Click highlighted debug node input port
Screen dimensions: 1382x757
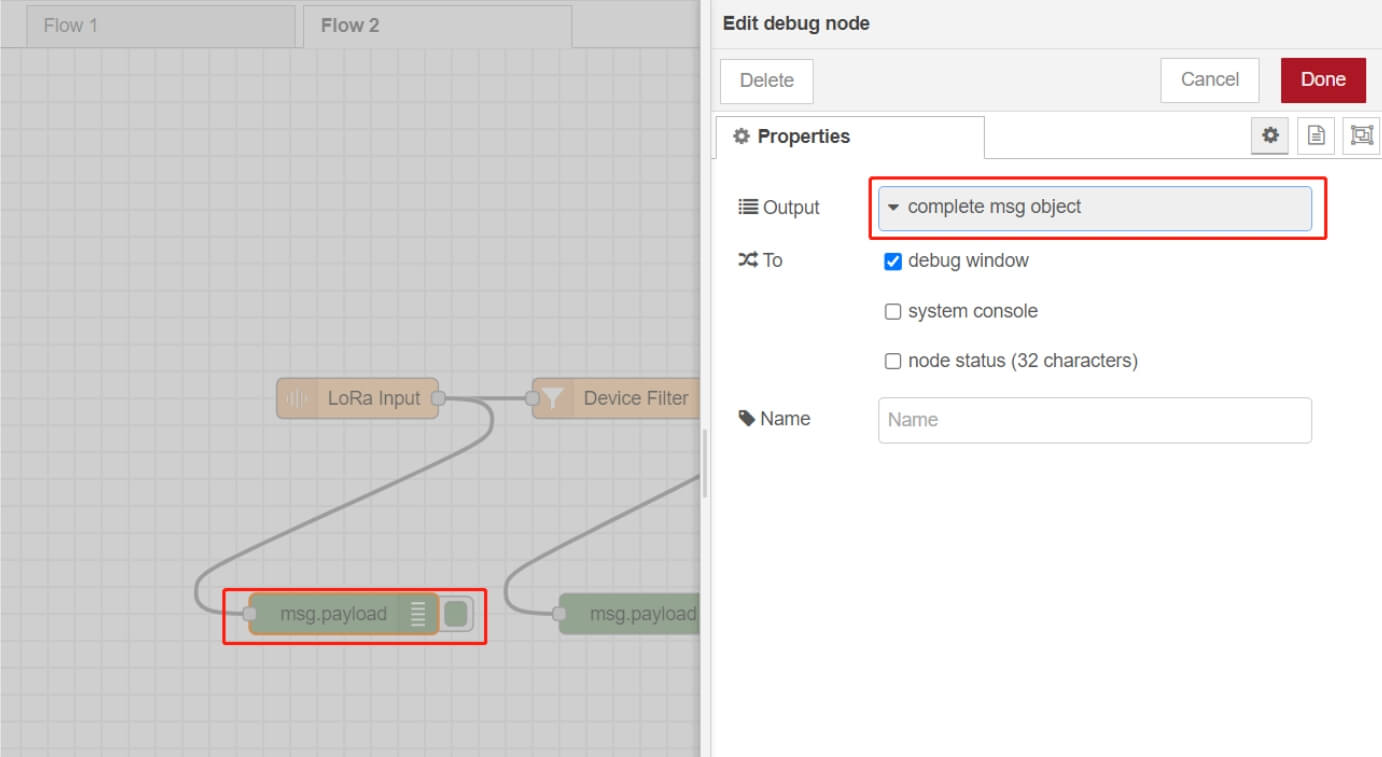[x=250, y=614]
